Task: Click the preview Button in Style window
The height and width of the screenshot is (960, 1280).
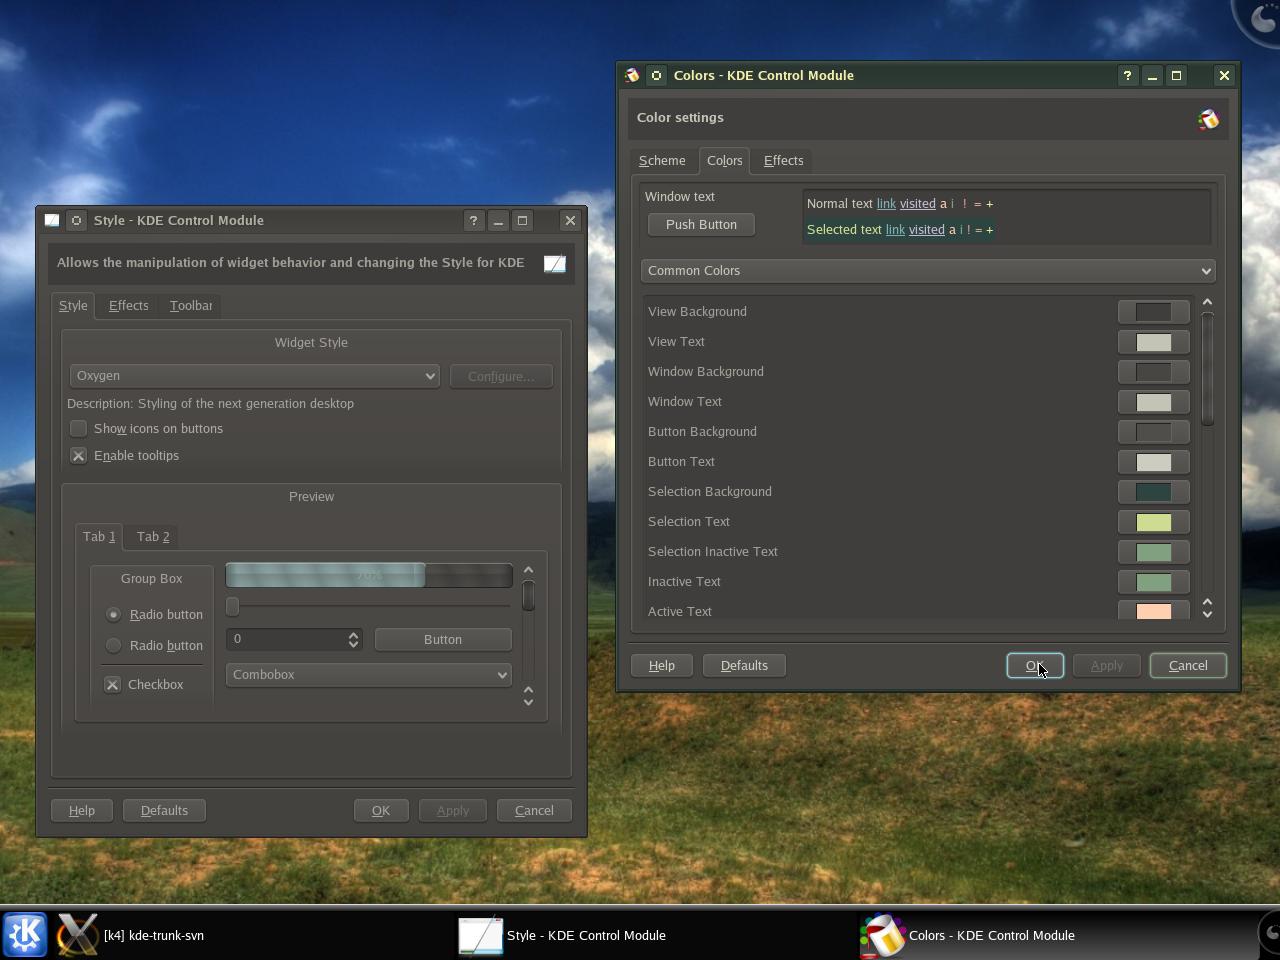Action: 443,639
